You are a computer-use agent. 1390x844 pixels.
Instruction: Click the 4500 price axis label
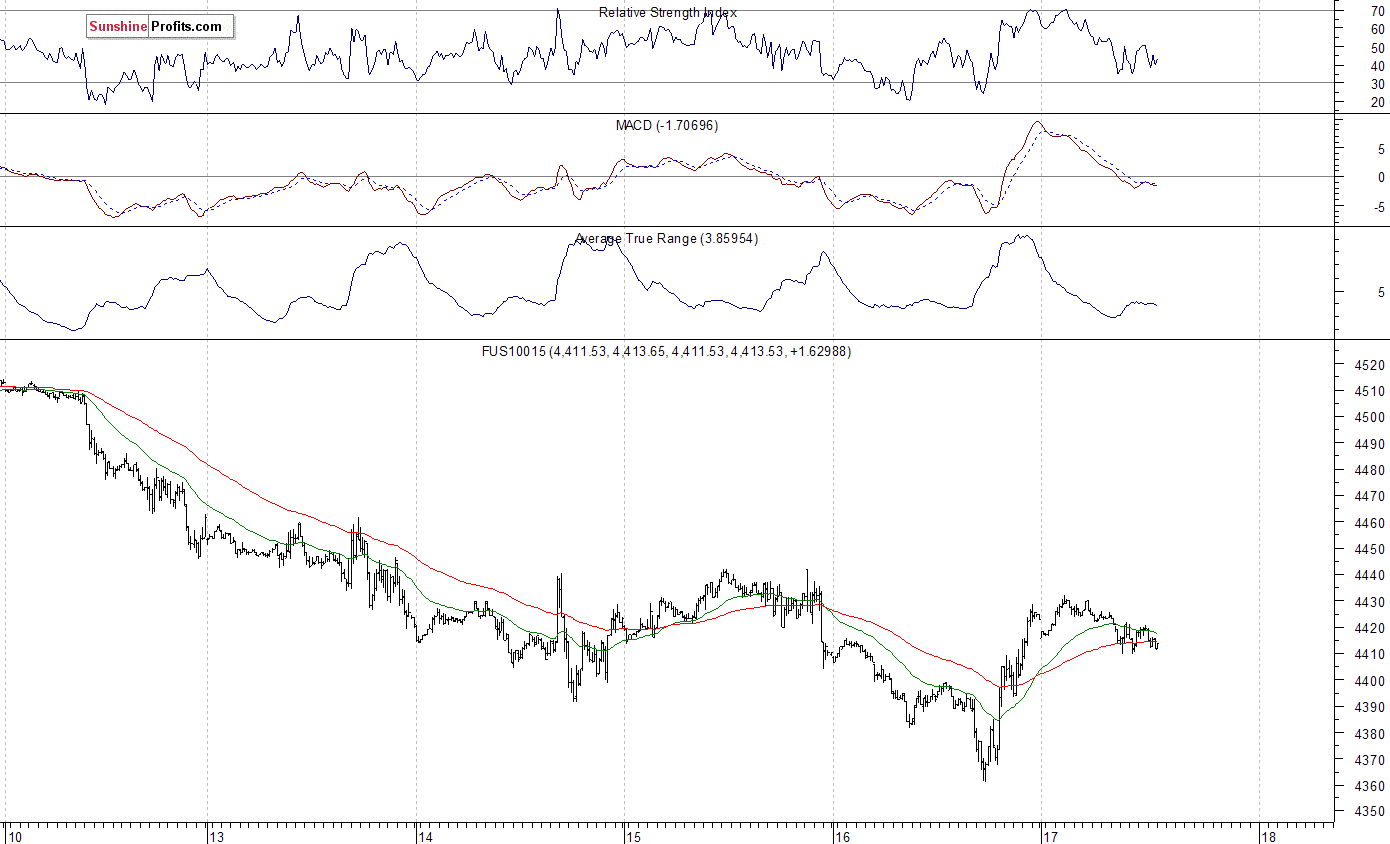click(1369, 418)
